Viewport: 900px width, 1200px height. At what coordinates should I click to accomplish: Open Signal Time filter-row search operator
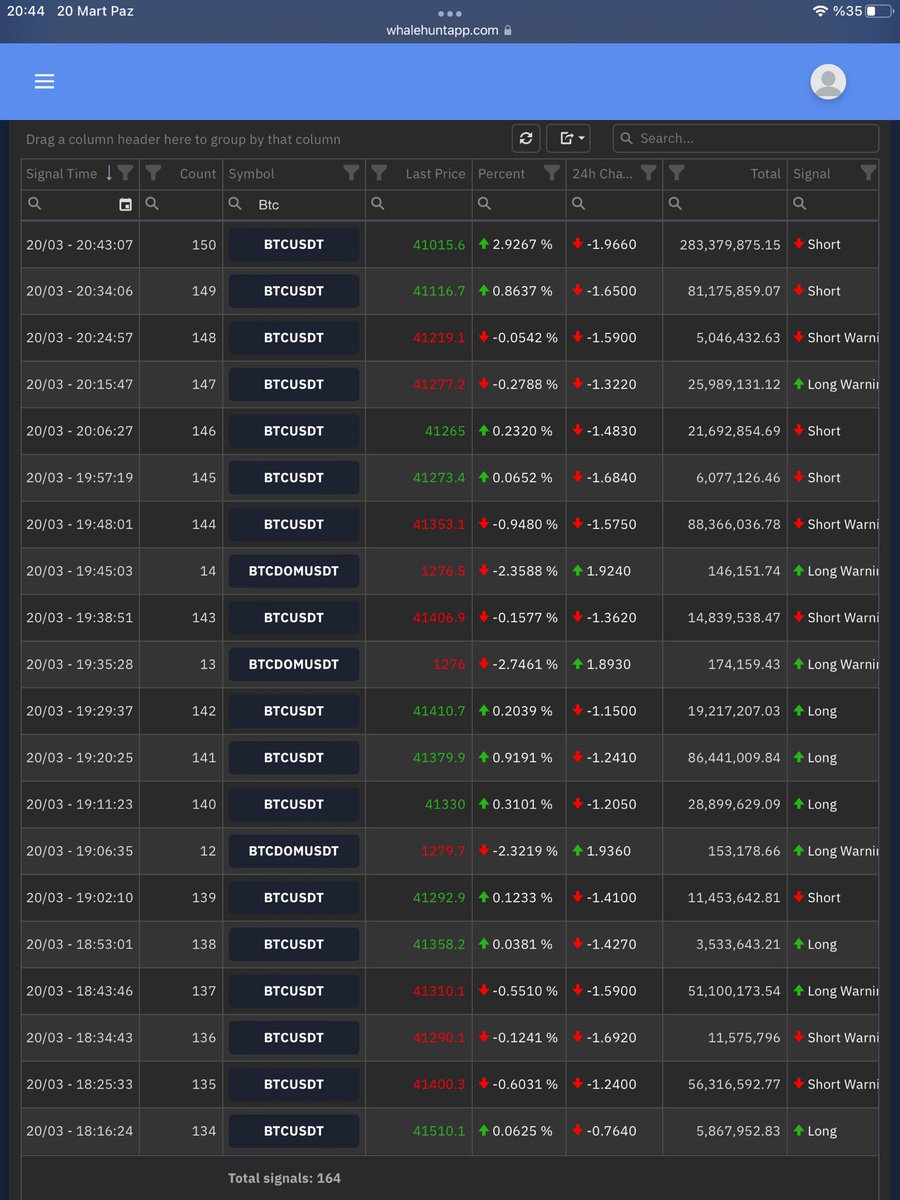[x=35, y=204]
